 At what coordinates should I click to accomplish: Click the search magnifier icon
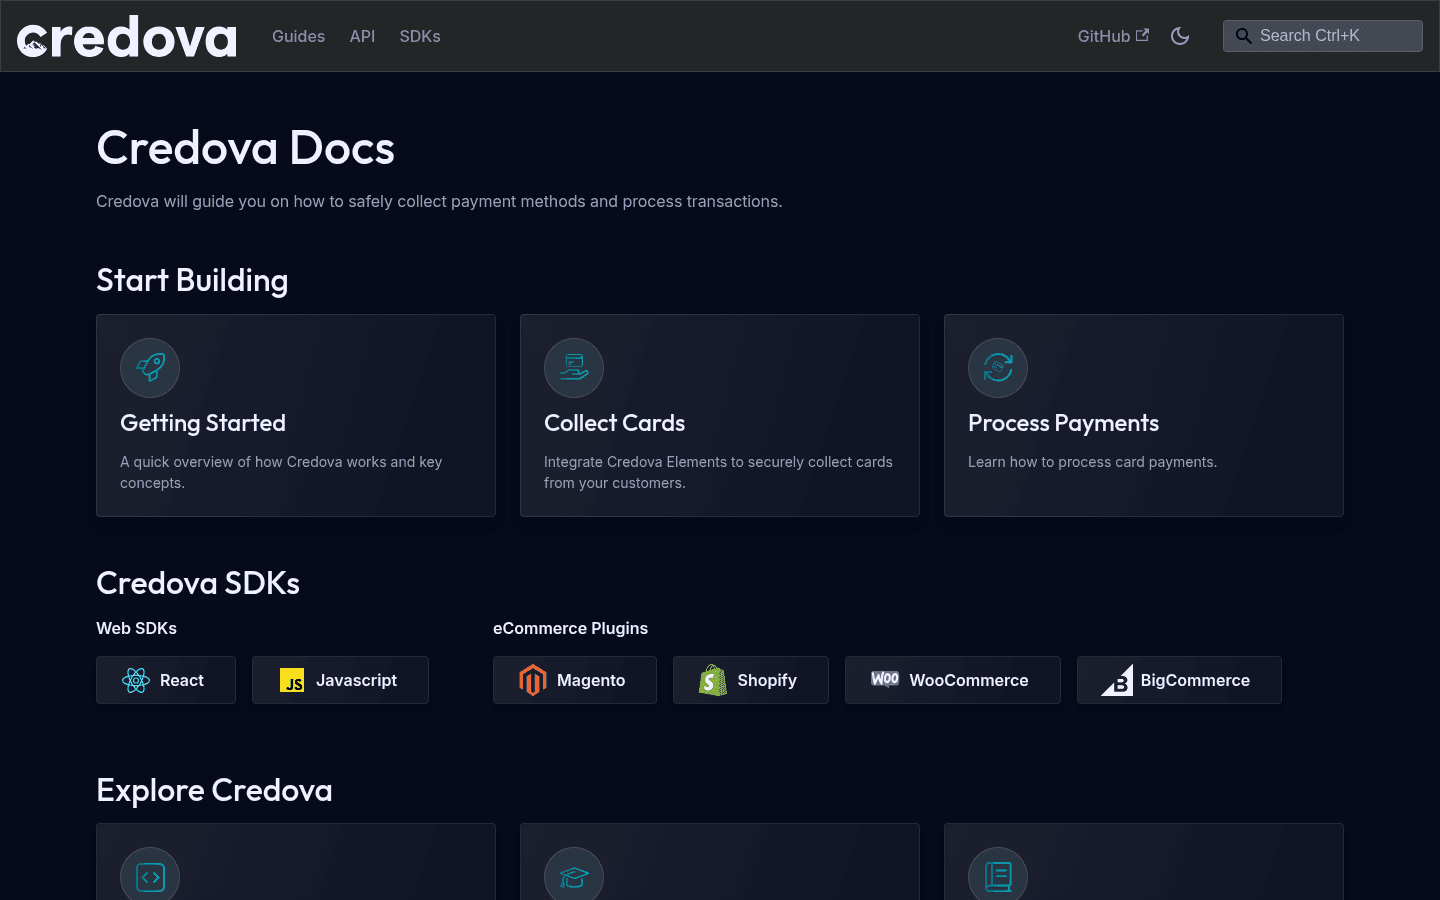click(x=1243, y=36)
